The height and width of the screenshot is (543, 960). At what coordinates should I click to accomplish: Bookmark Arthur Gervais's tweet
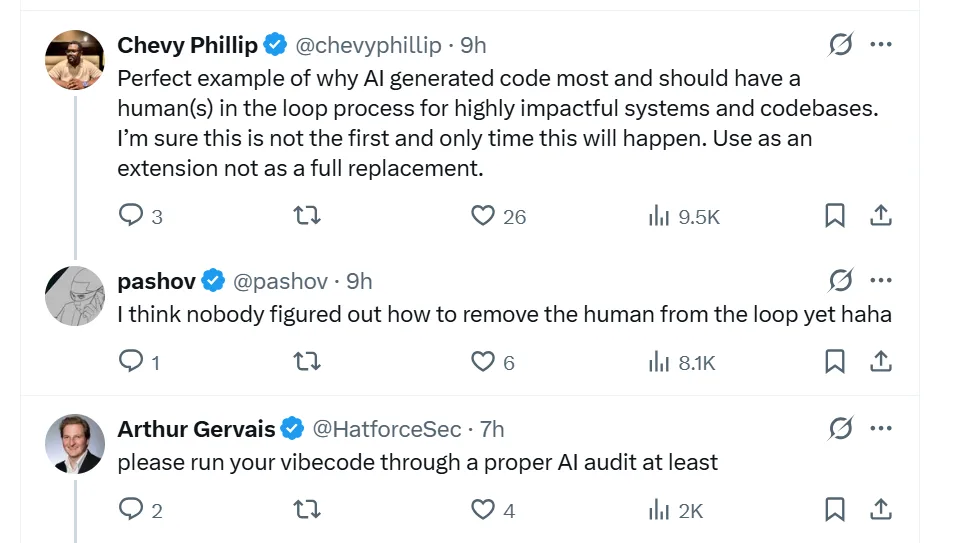coord(834,510)
